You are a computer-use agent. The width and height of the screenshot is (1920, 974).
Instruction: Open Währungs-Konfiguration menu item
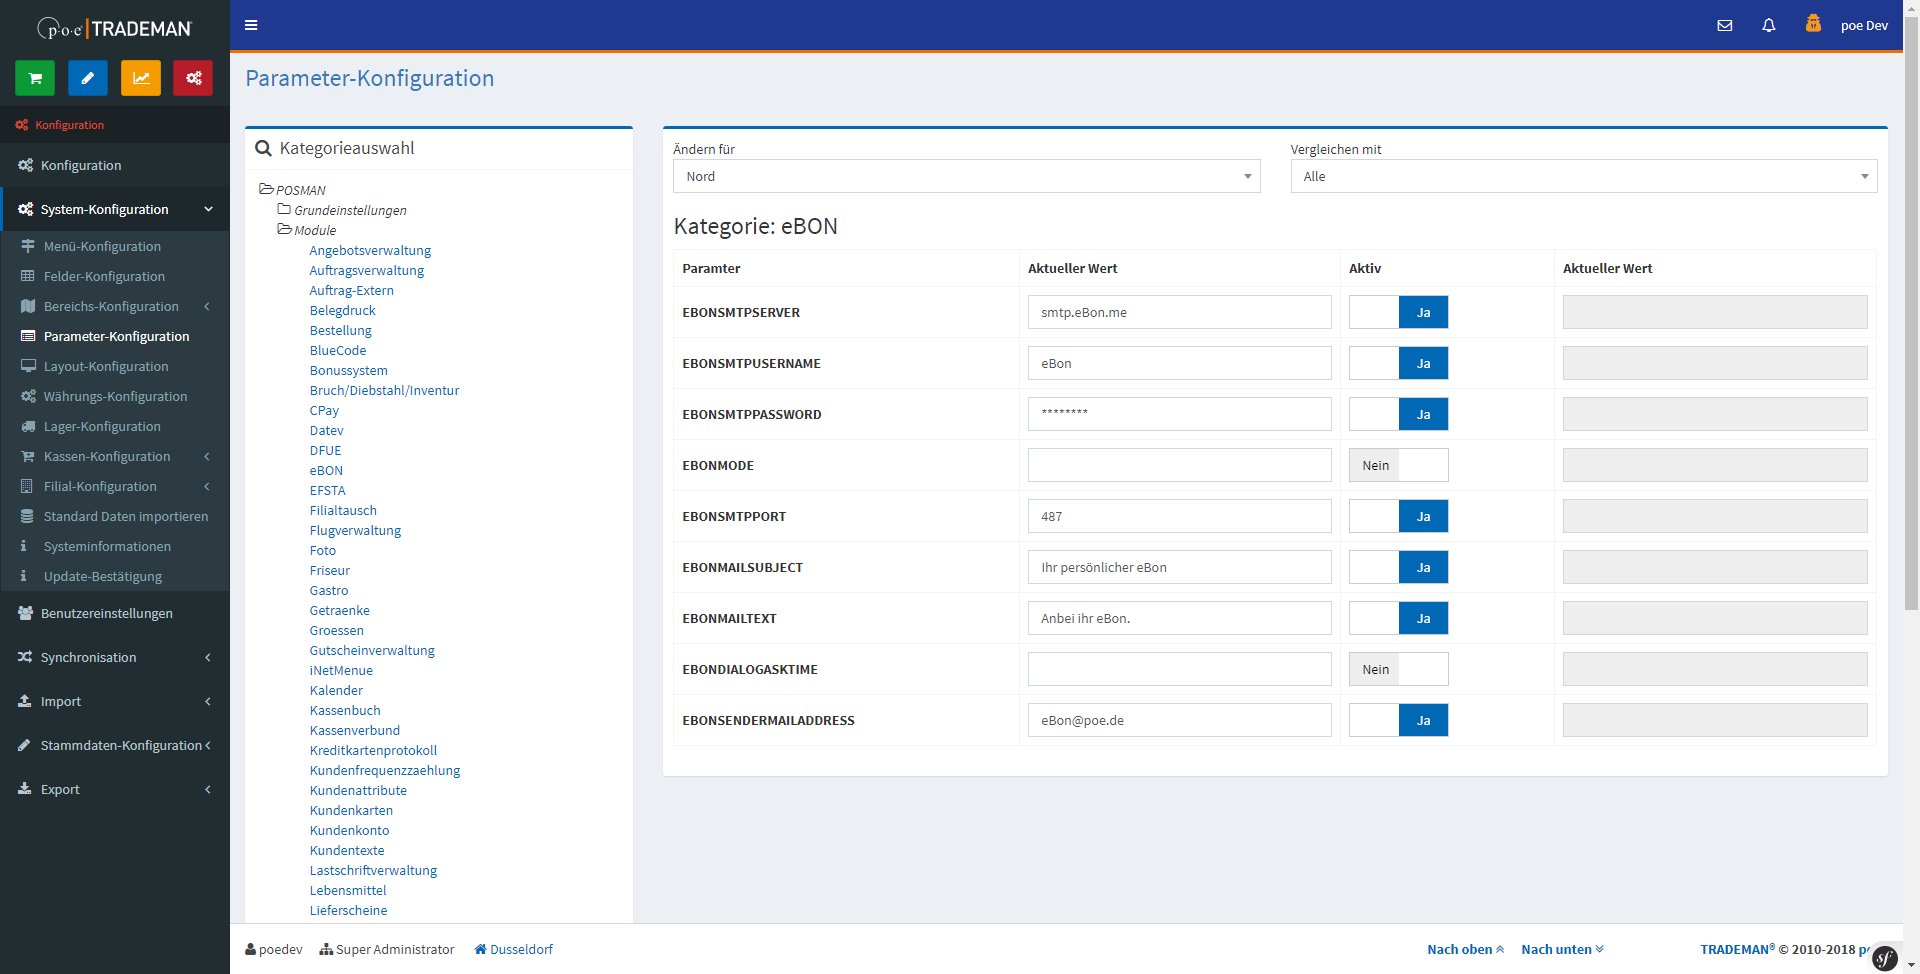coord(115,396)
